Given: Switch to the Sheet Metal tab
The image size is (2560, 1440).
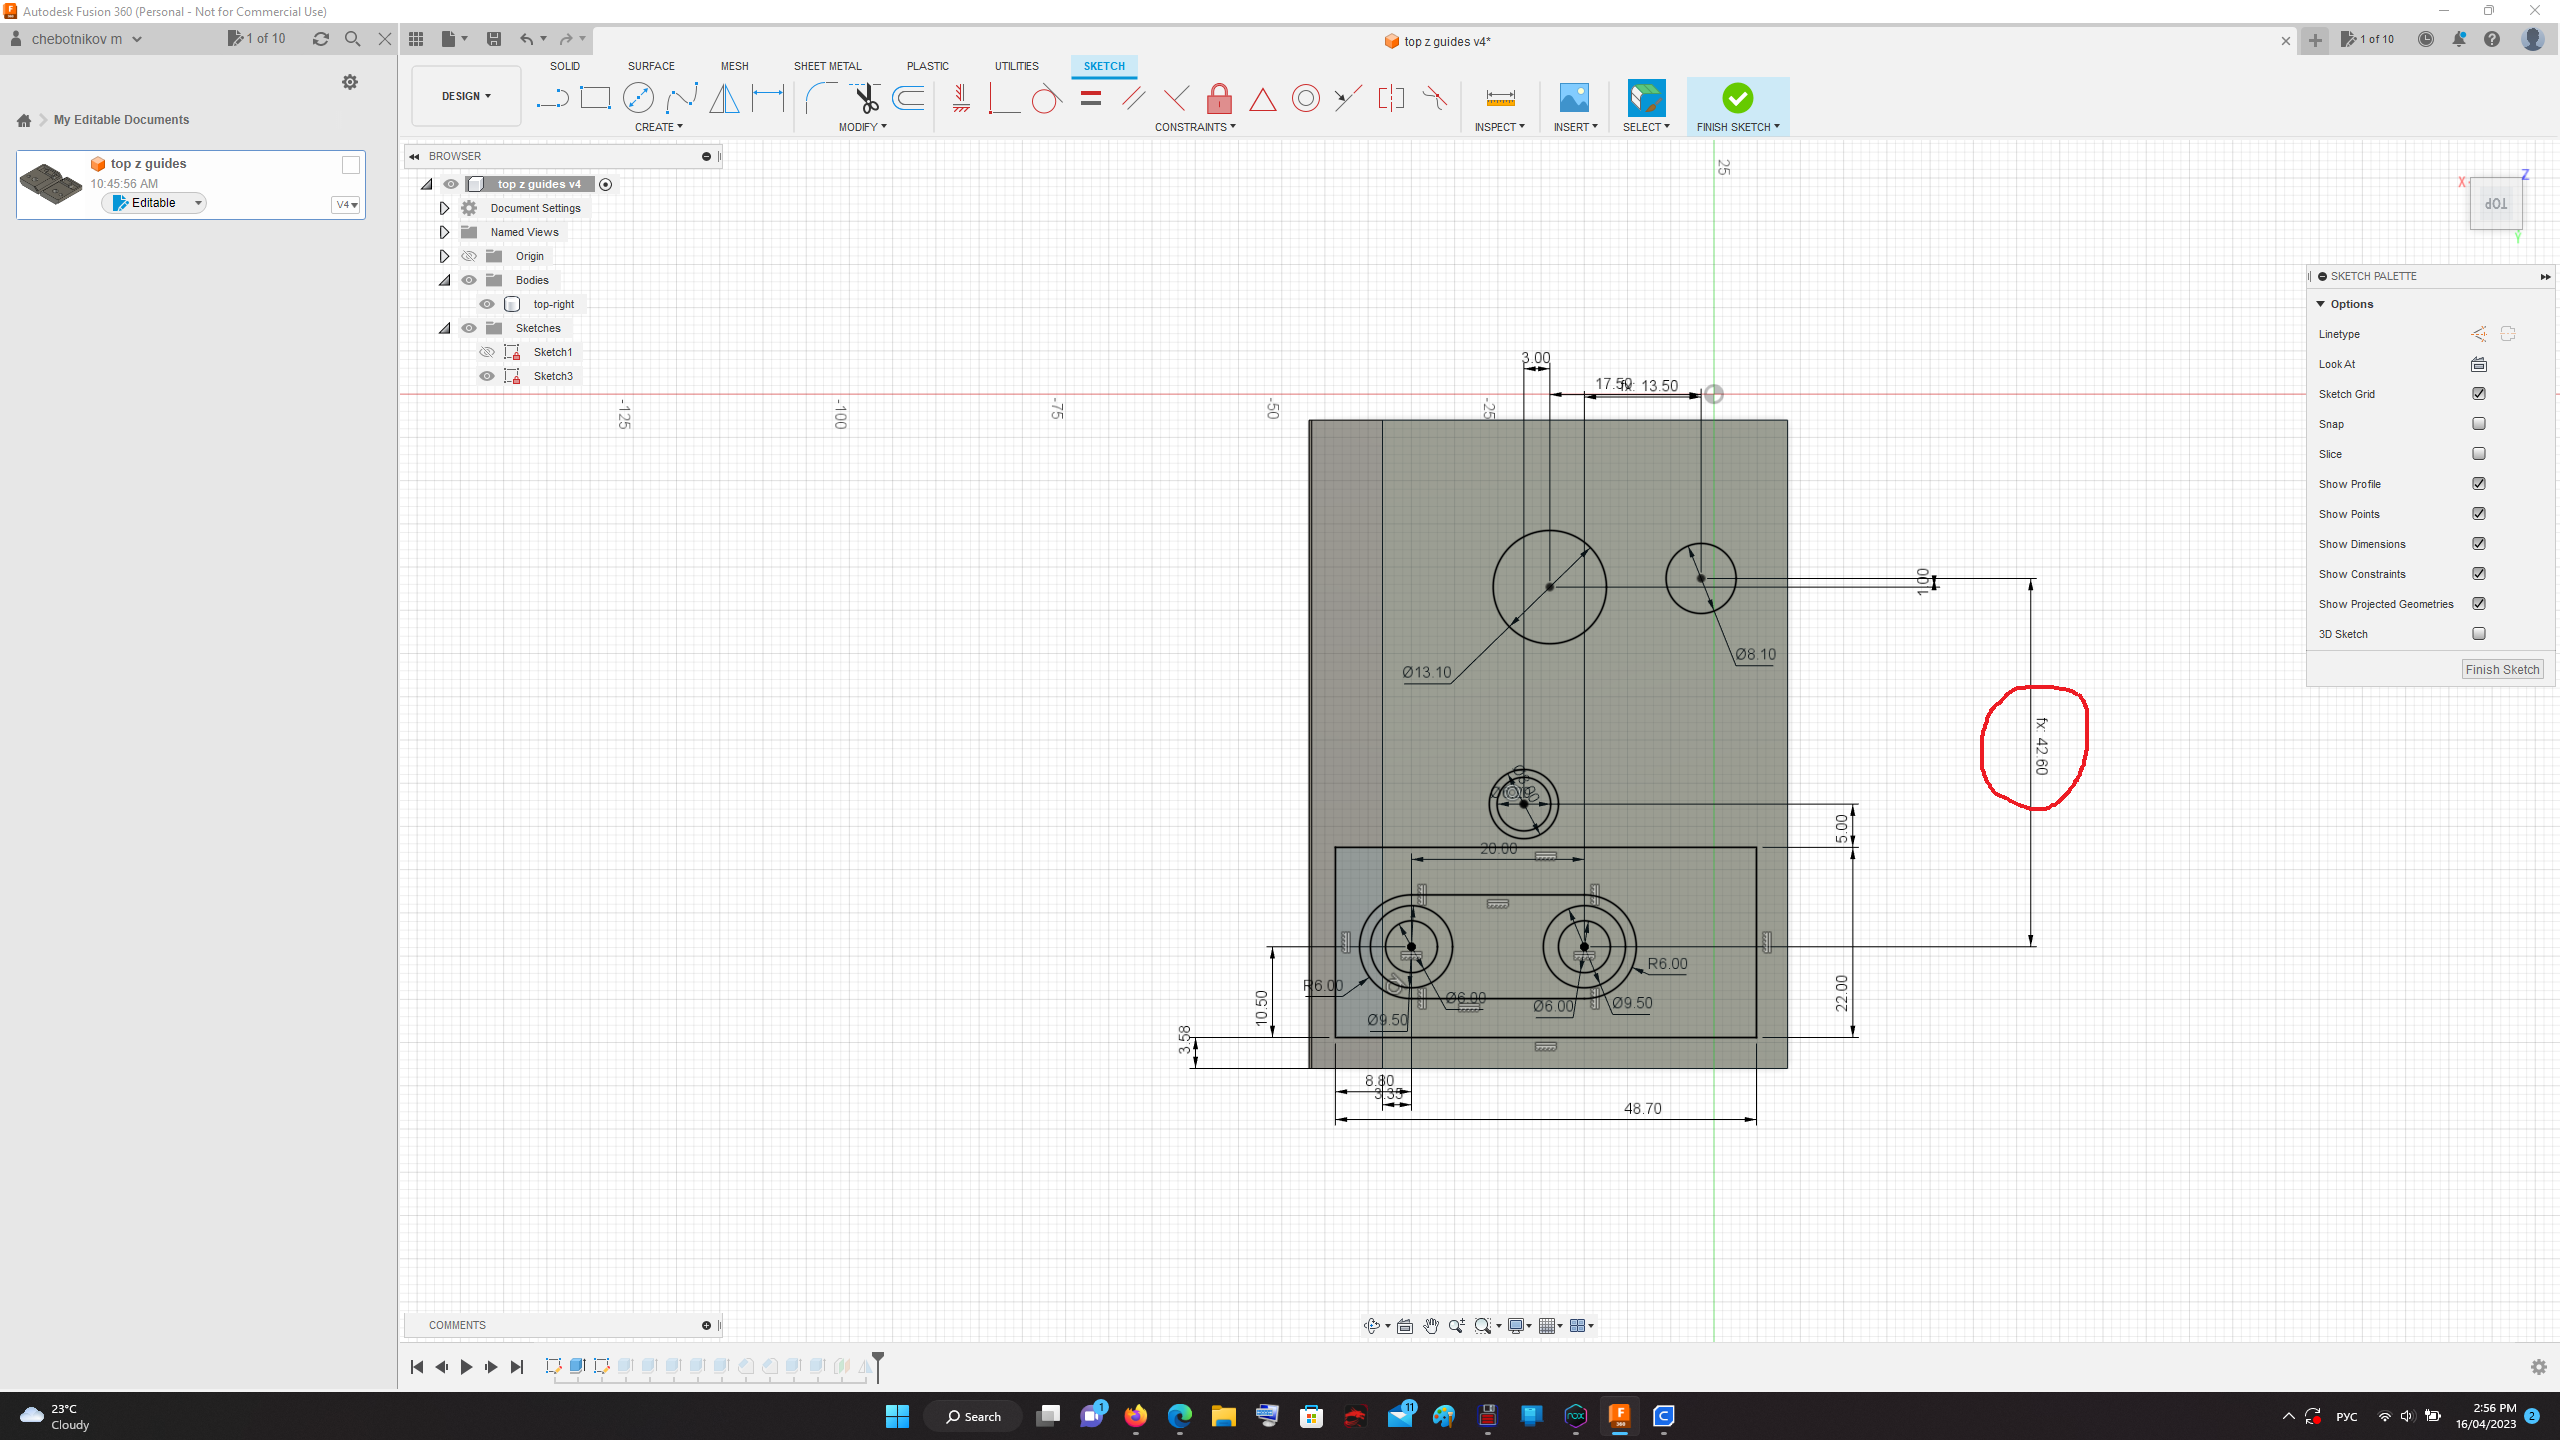Looking at the screenshot, I should point(827,66).
